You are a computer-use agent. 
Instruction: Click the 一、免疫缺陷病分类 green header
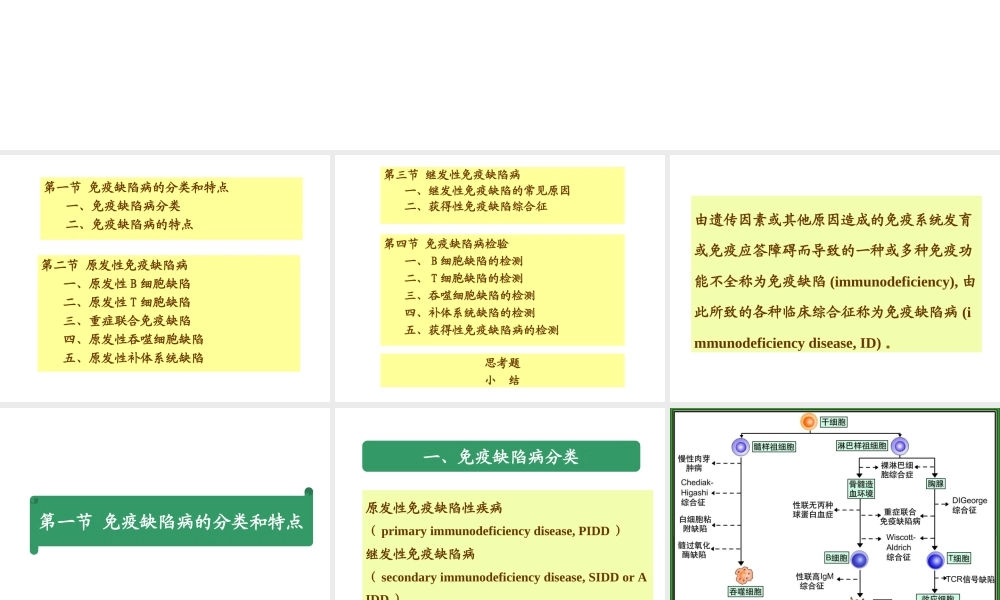501,456
